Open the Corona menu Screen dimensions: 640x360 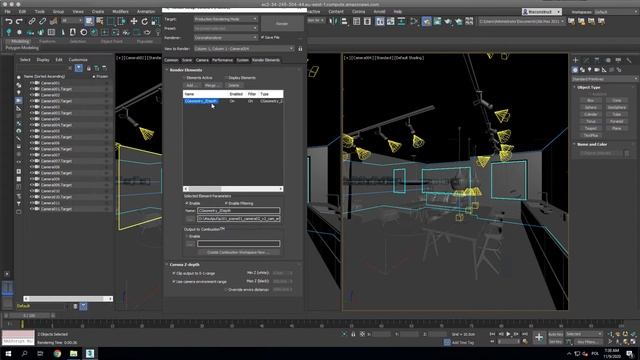click(358, 12)
